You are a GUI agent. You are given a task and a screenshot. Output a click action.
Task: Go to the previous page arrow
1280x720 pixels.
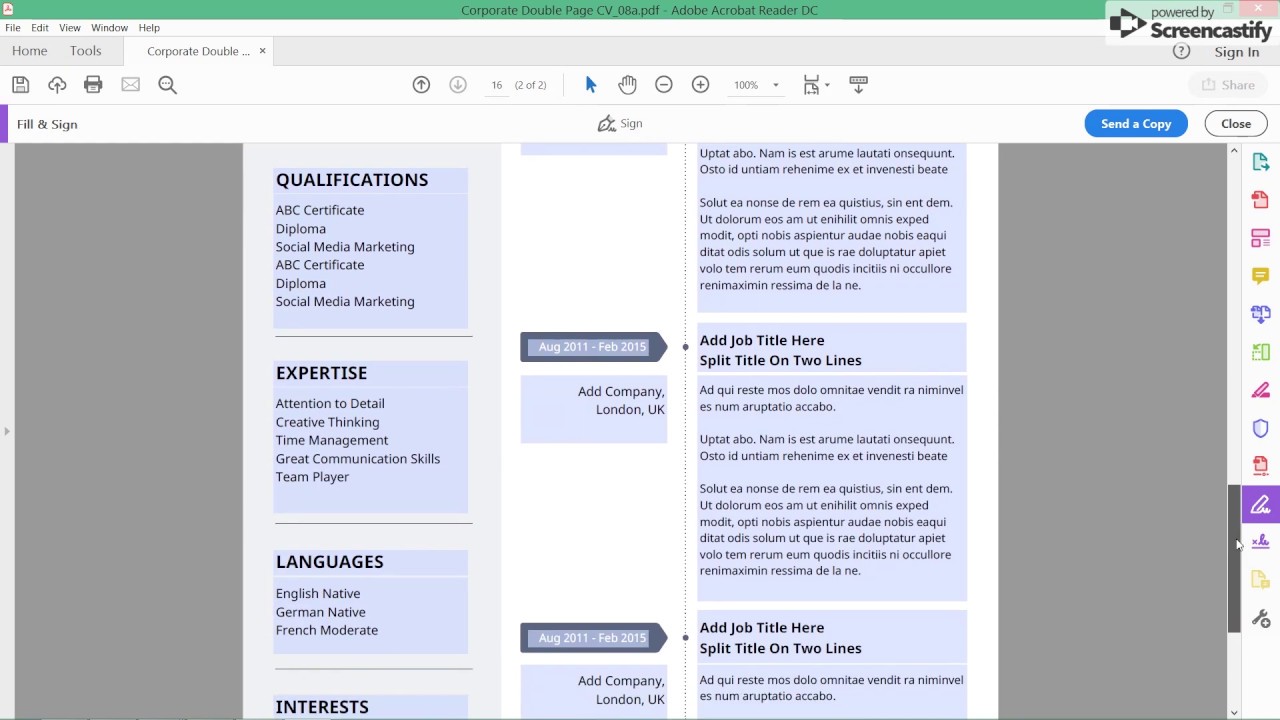[421, 85]
